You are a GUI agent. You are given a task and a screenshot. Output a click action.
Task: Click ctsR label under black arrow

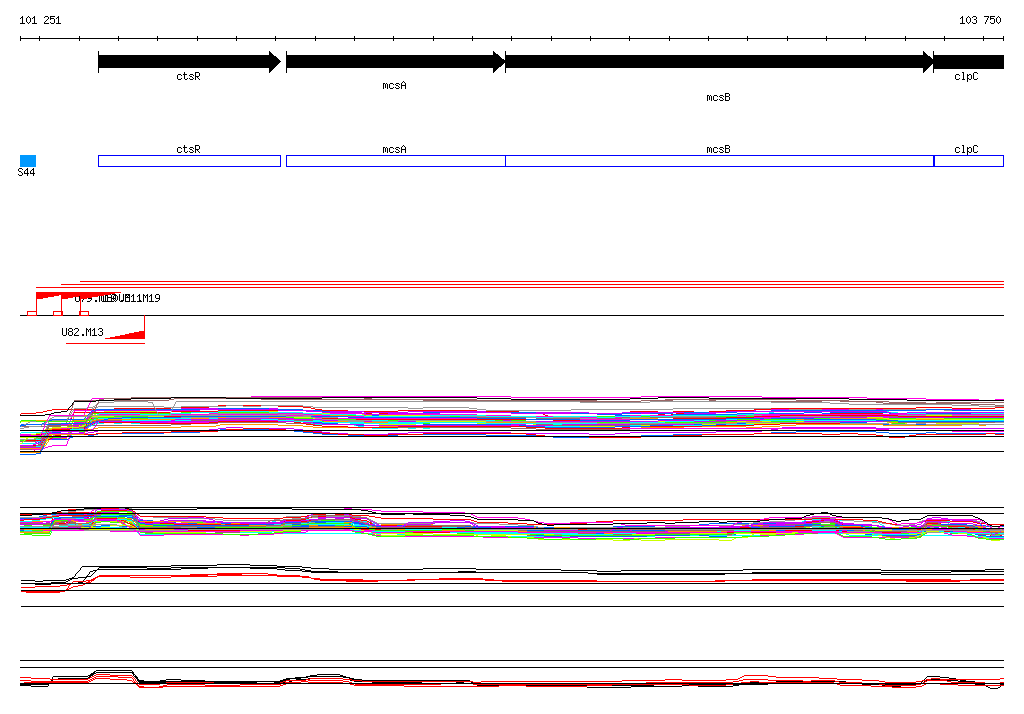189,76
